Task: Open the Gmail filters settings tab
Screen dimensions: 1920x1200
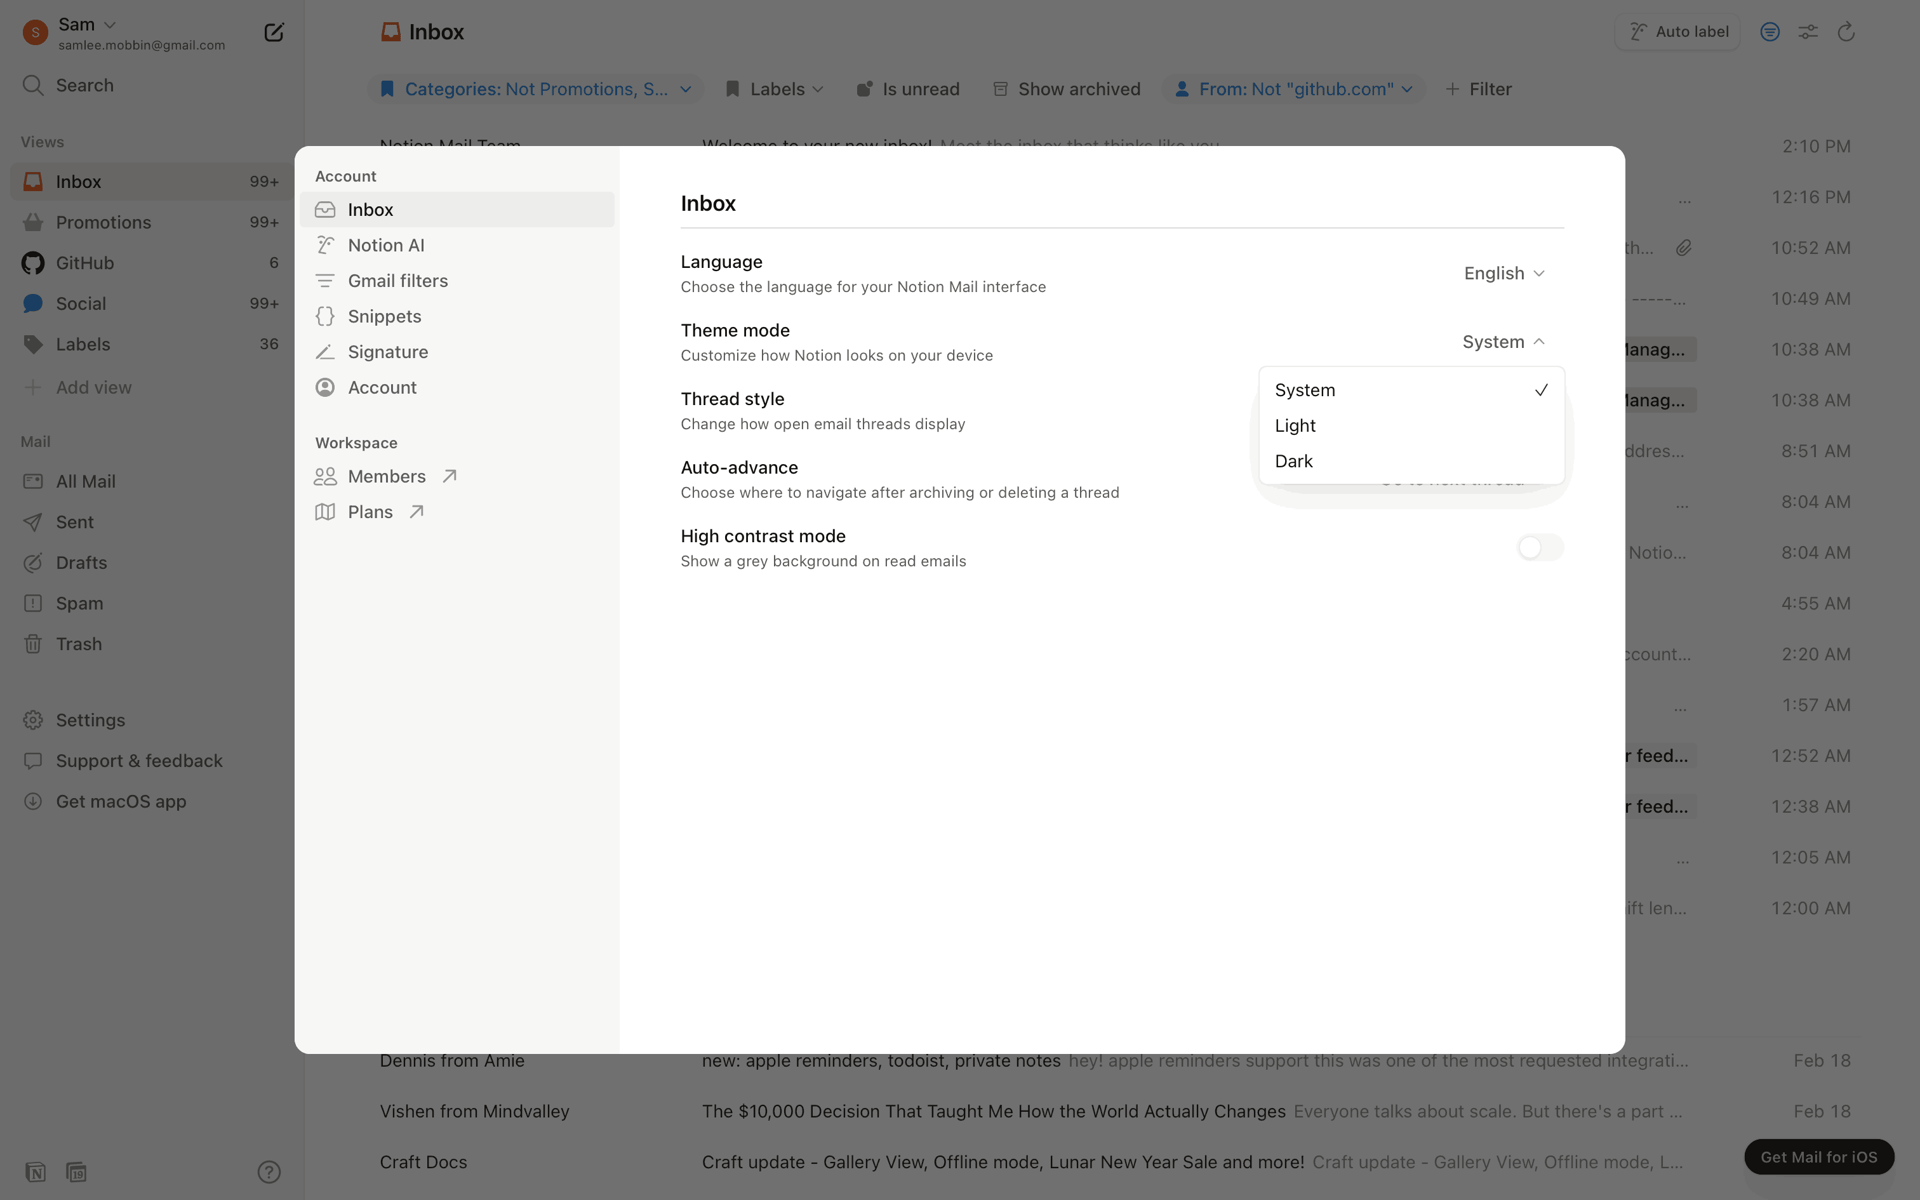Action: 458,281
